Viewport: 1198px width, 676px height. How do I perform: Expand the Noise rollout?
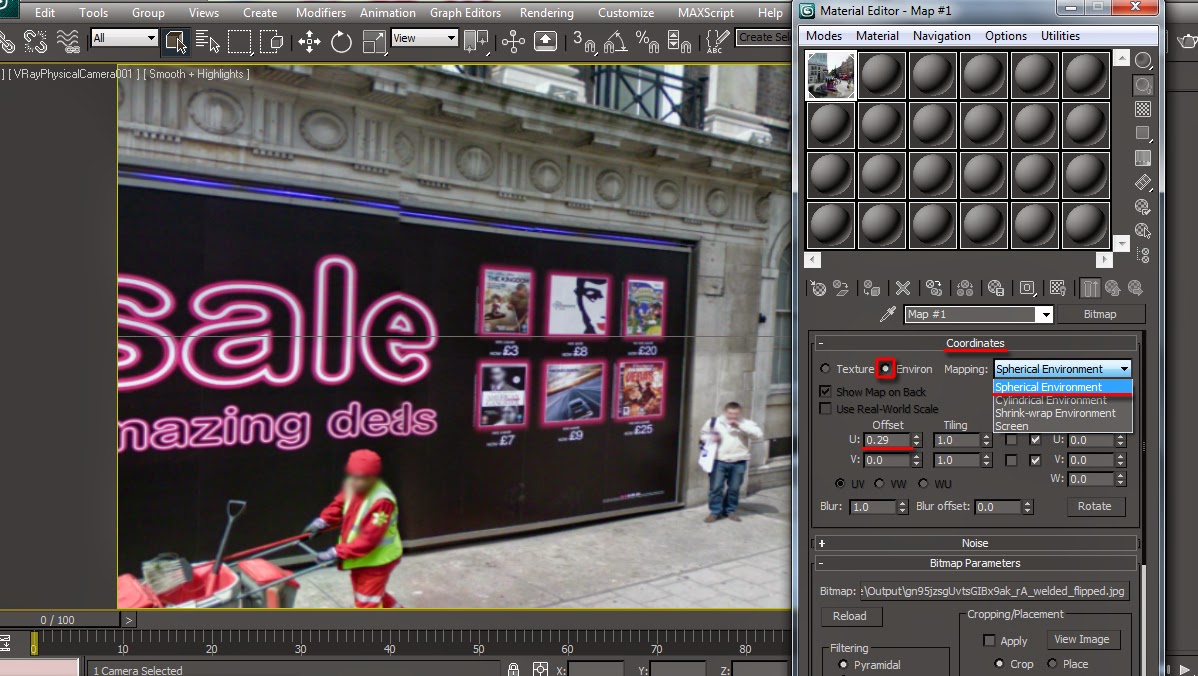coord(975,542)
